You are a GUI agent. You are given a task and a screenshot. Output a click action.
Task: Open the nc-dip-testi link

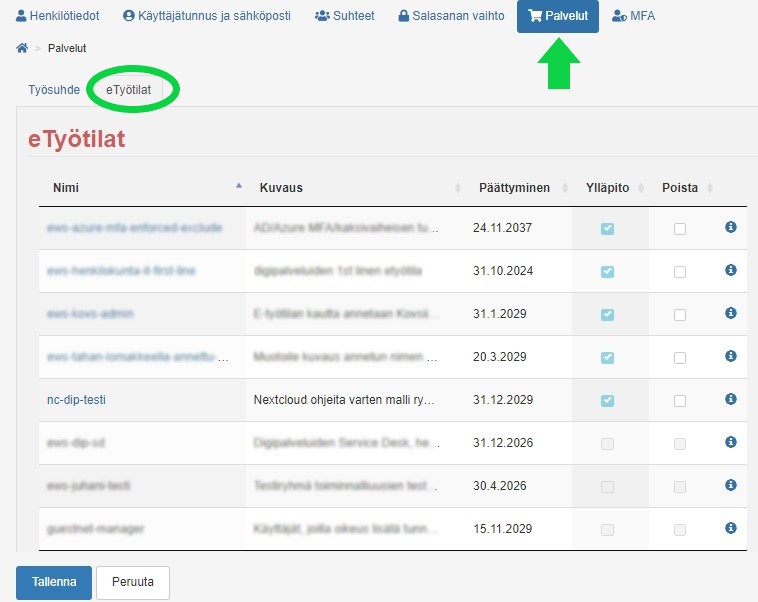tap(76, 400)
